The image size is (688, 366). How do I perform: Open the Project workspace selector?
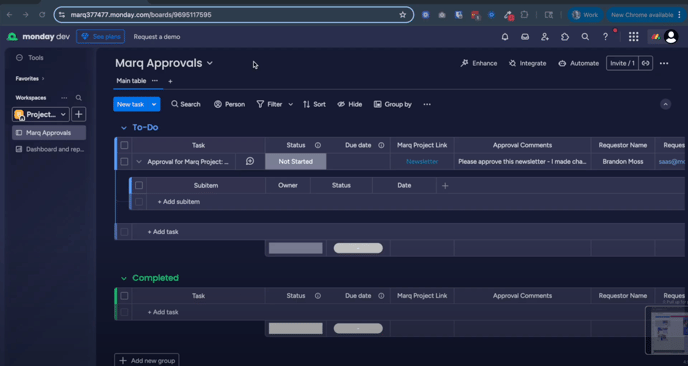[x=40, y=115]
